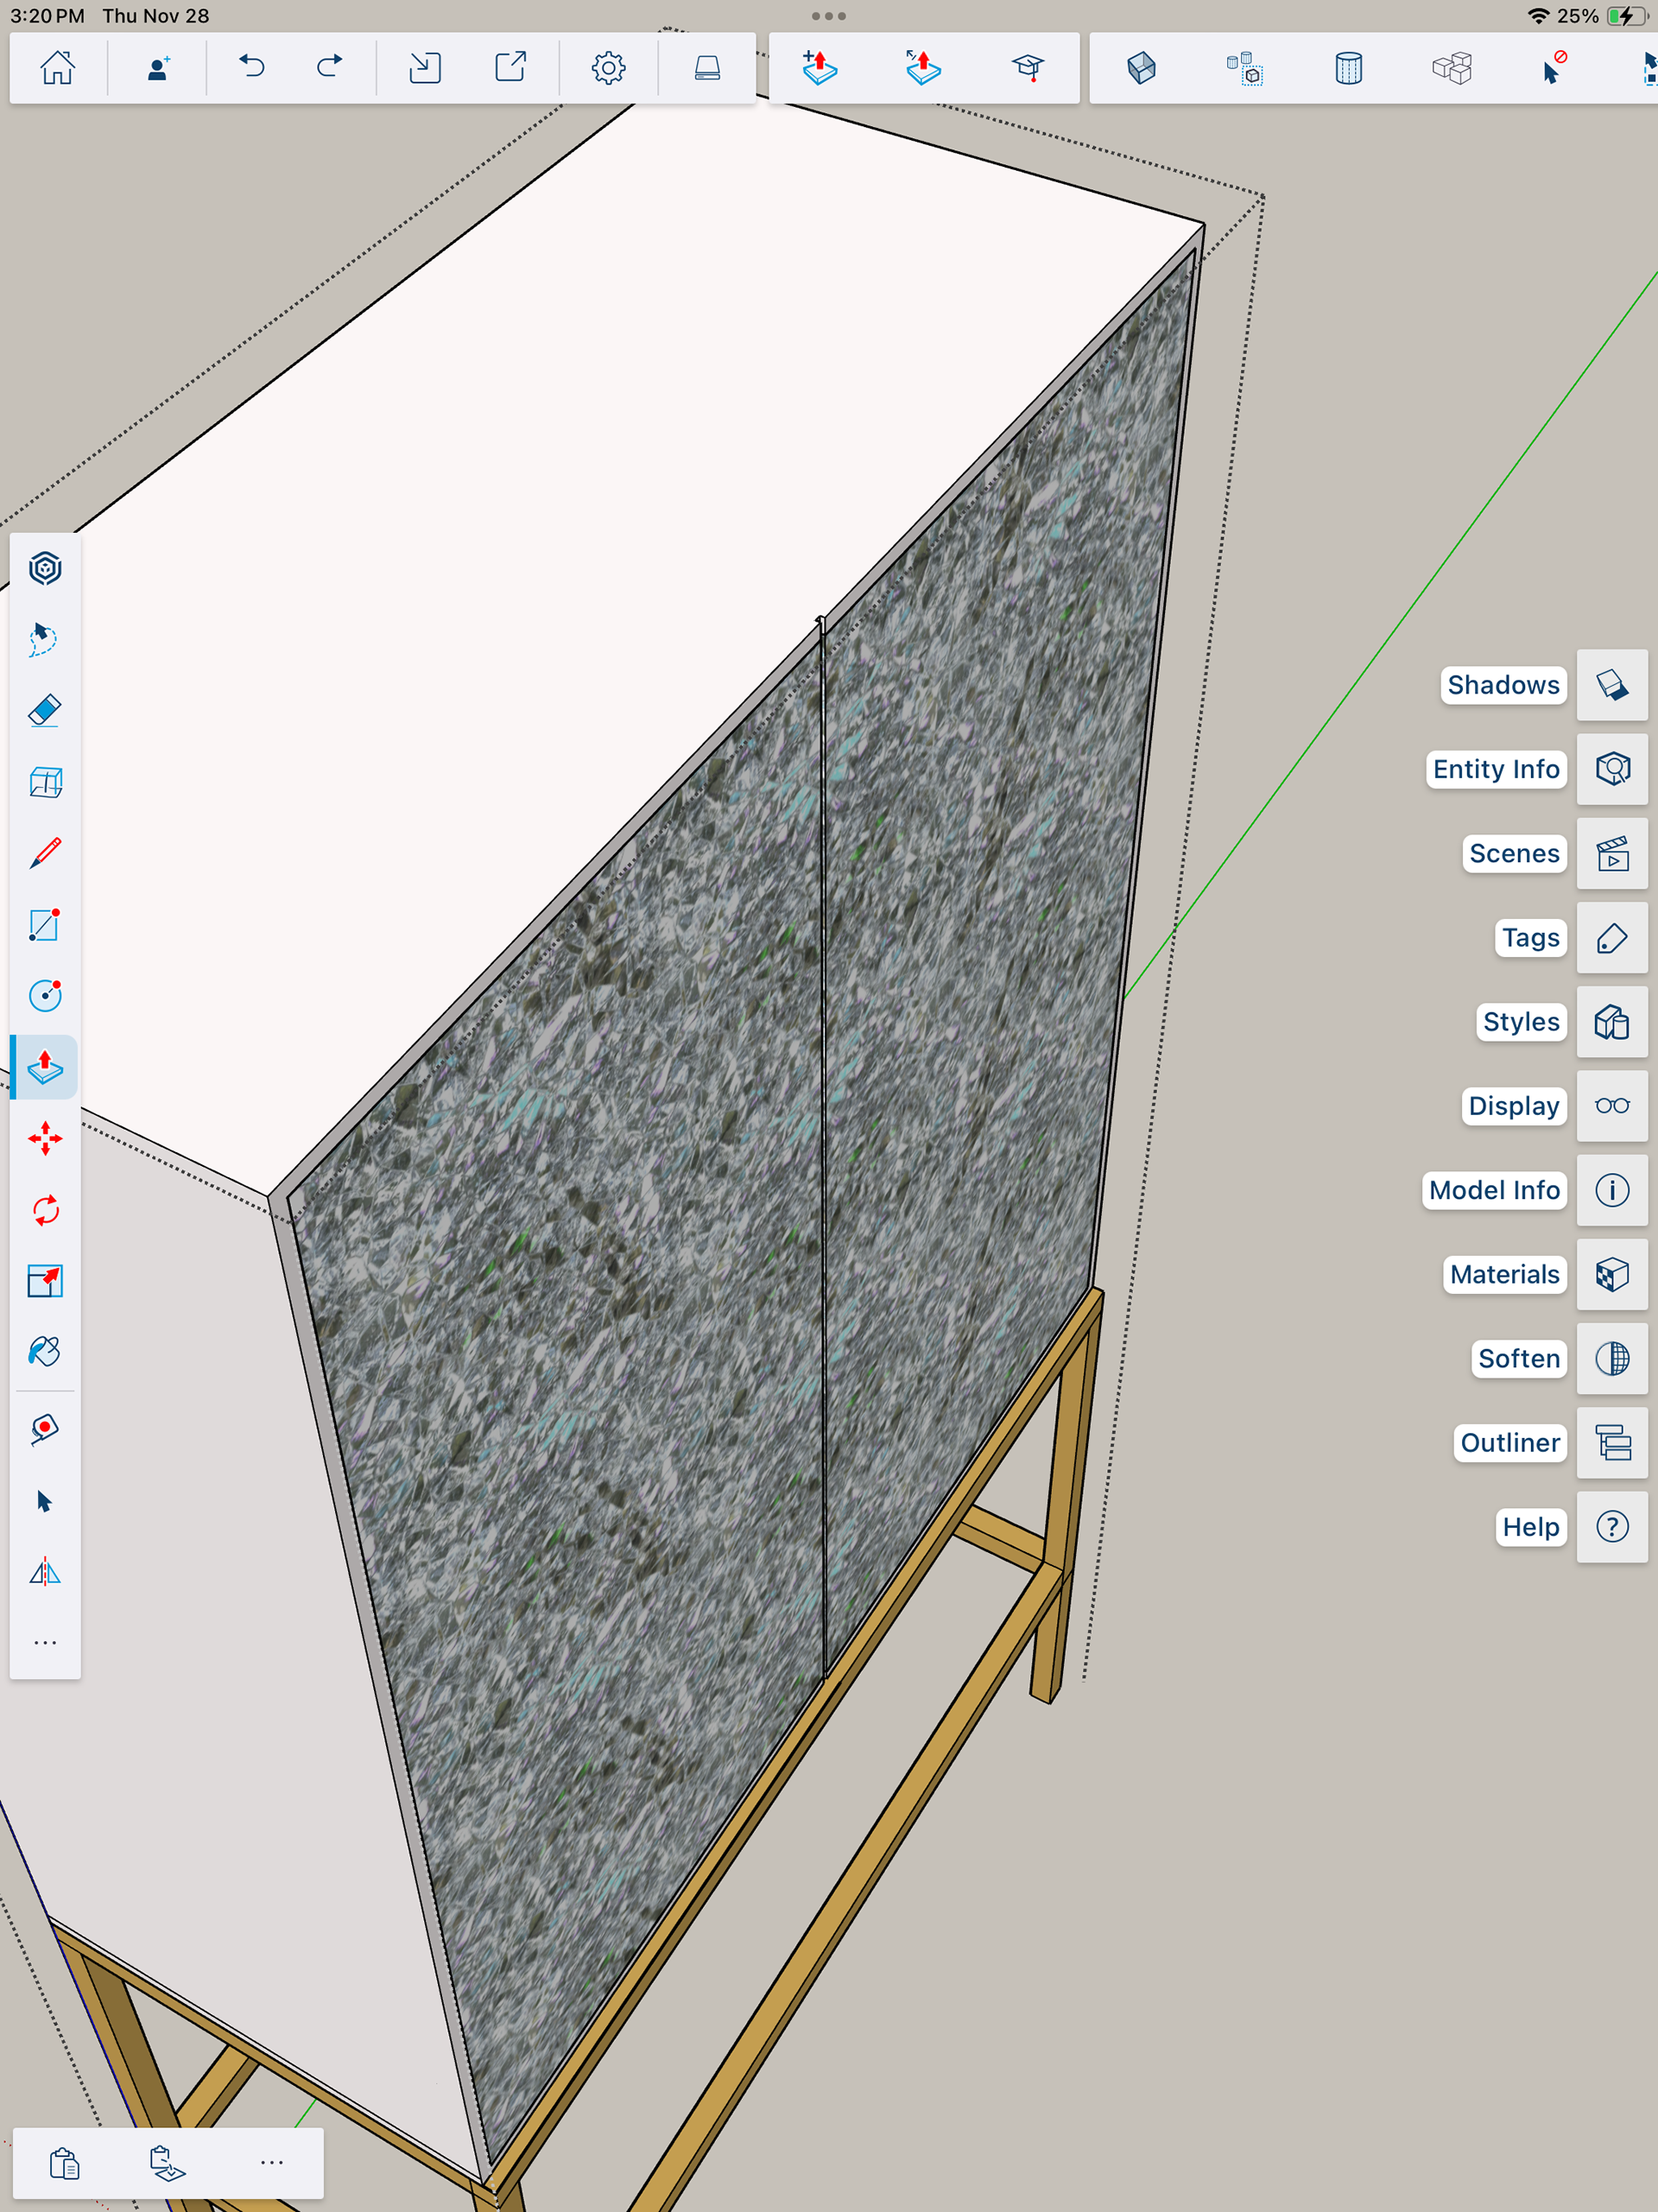Pick the Paint Bucket tool
The image size is (1658, 2212).
[x=45, y=1352]
